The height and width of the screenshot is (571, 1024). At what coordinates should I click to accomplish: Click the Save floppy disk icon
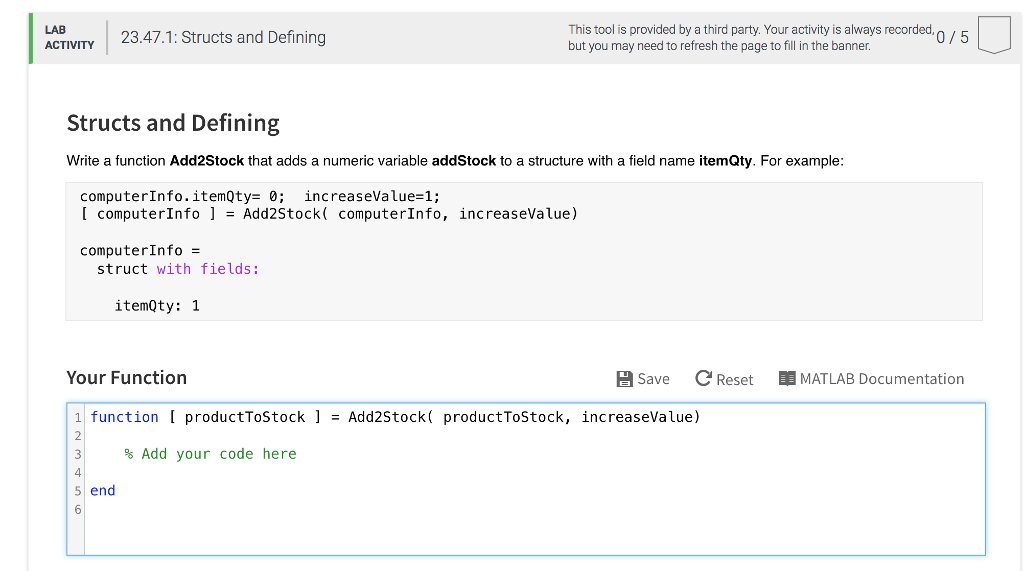click(625, 379)
